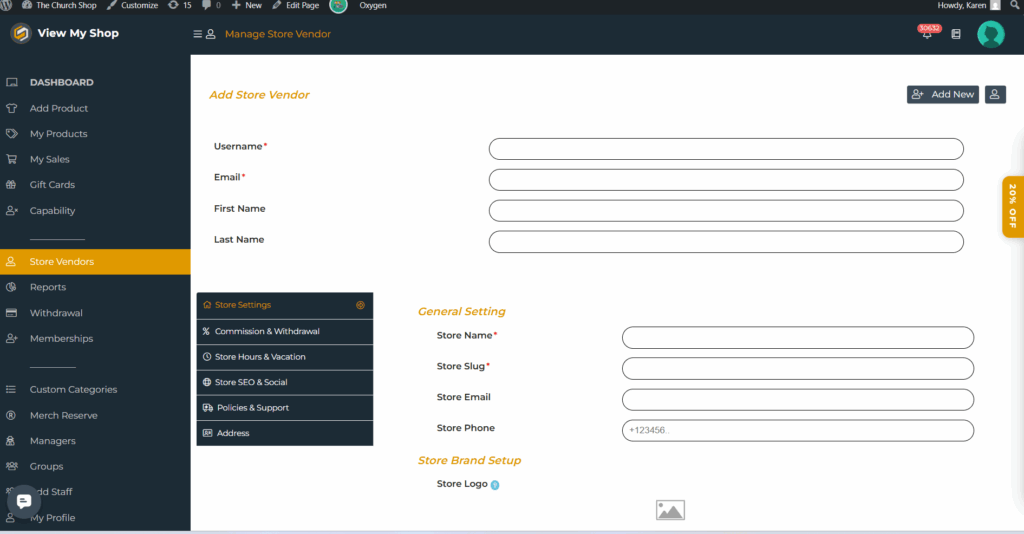Click the Add New vendor button
The width and height of the screenshot is (1024, 534).
pyautogui.click(x=942, y=94)
